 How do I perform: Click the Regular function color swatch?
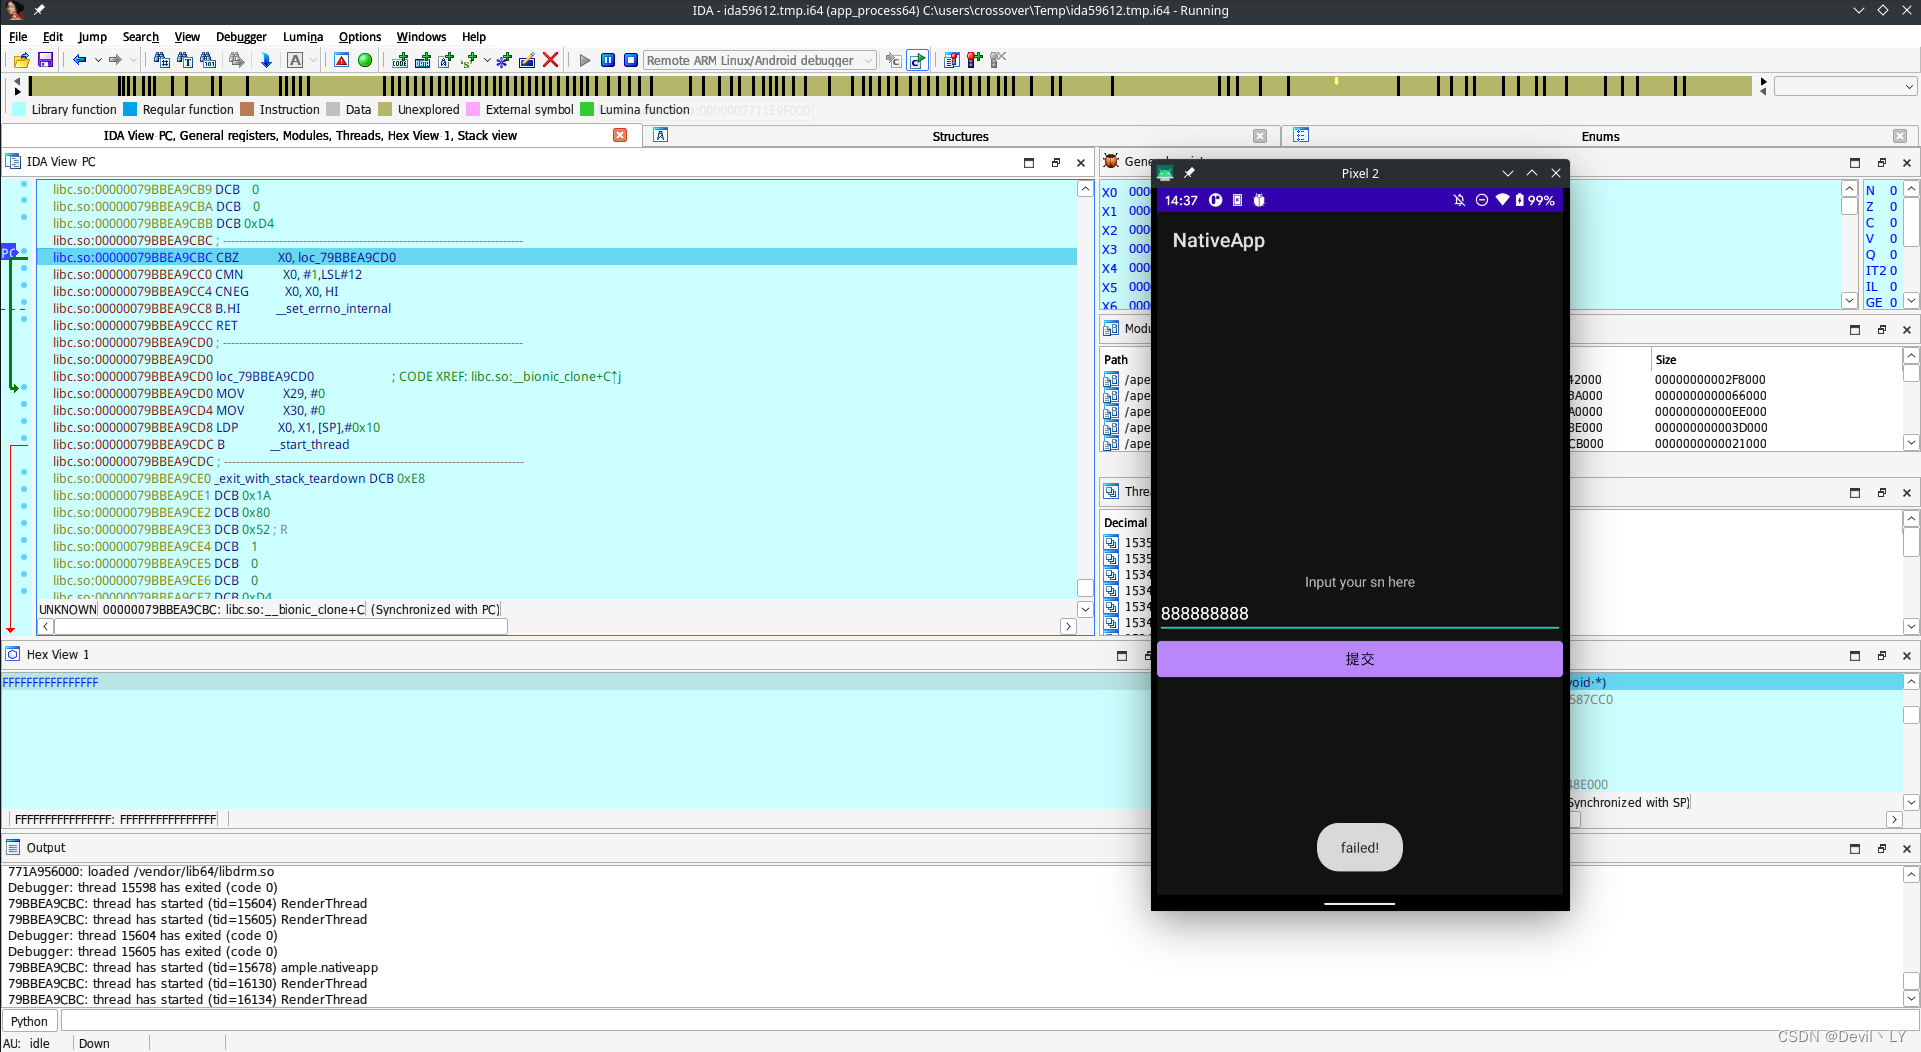click(x=130, y=109)
